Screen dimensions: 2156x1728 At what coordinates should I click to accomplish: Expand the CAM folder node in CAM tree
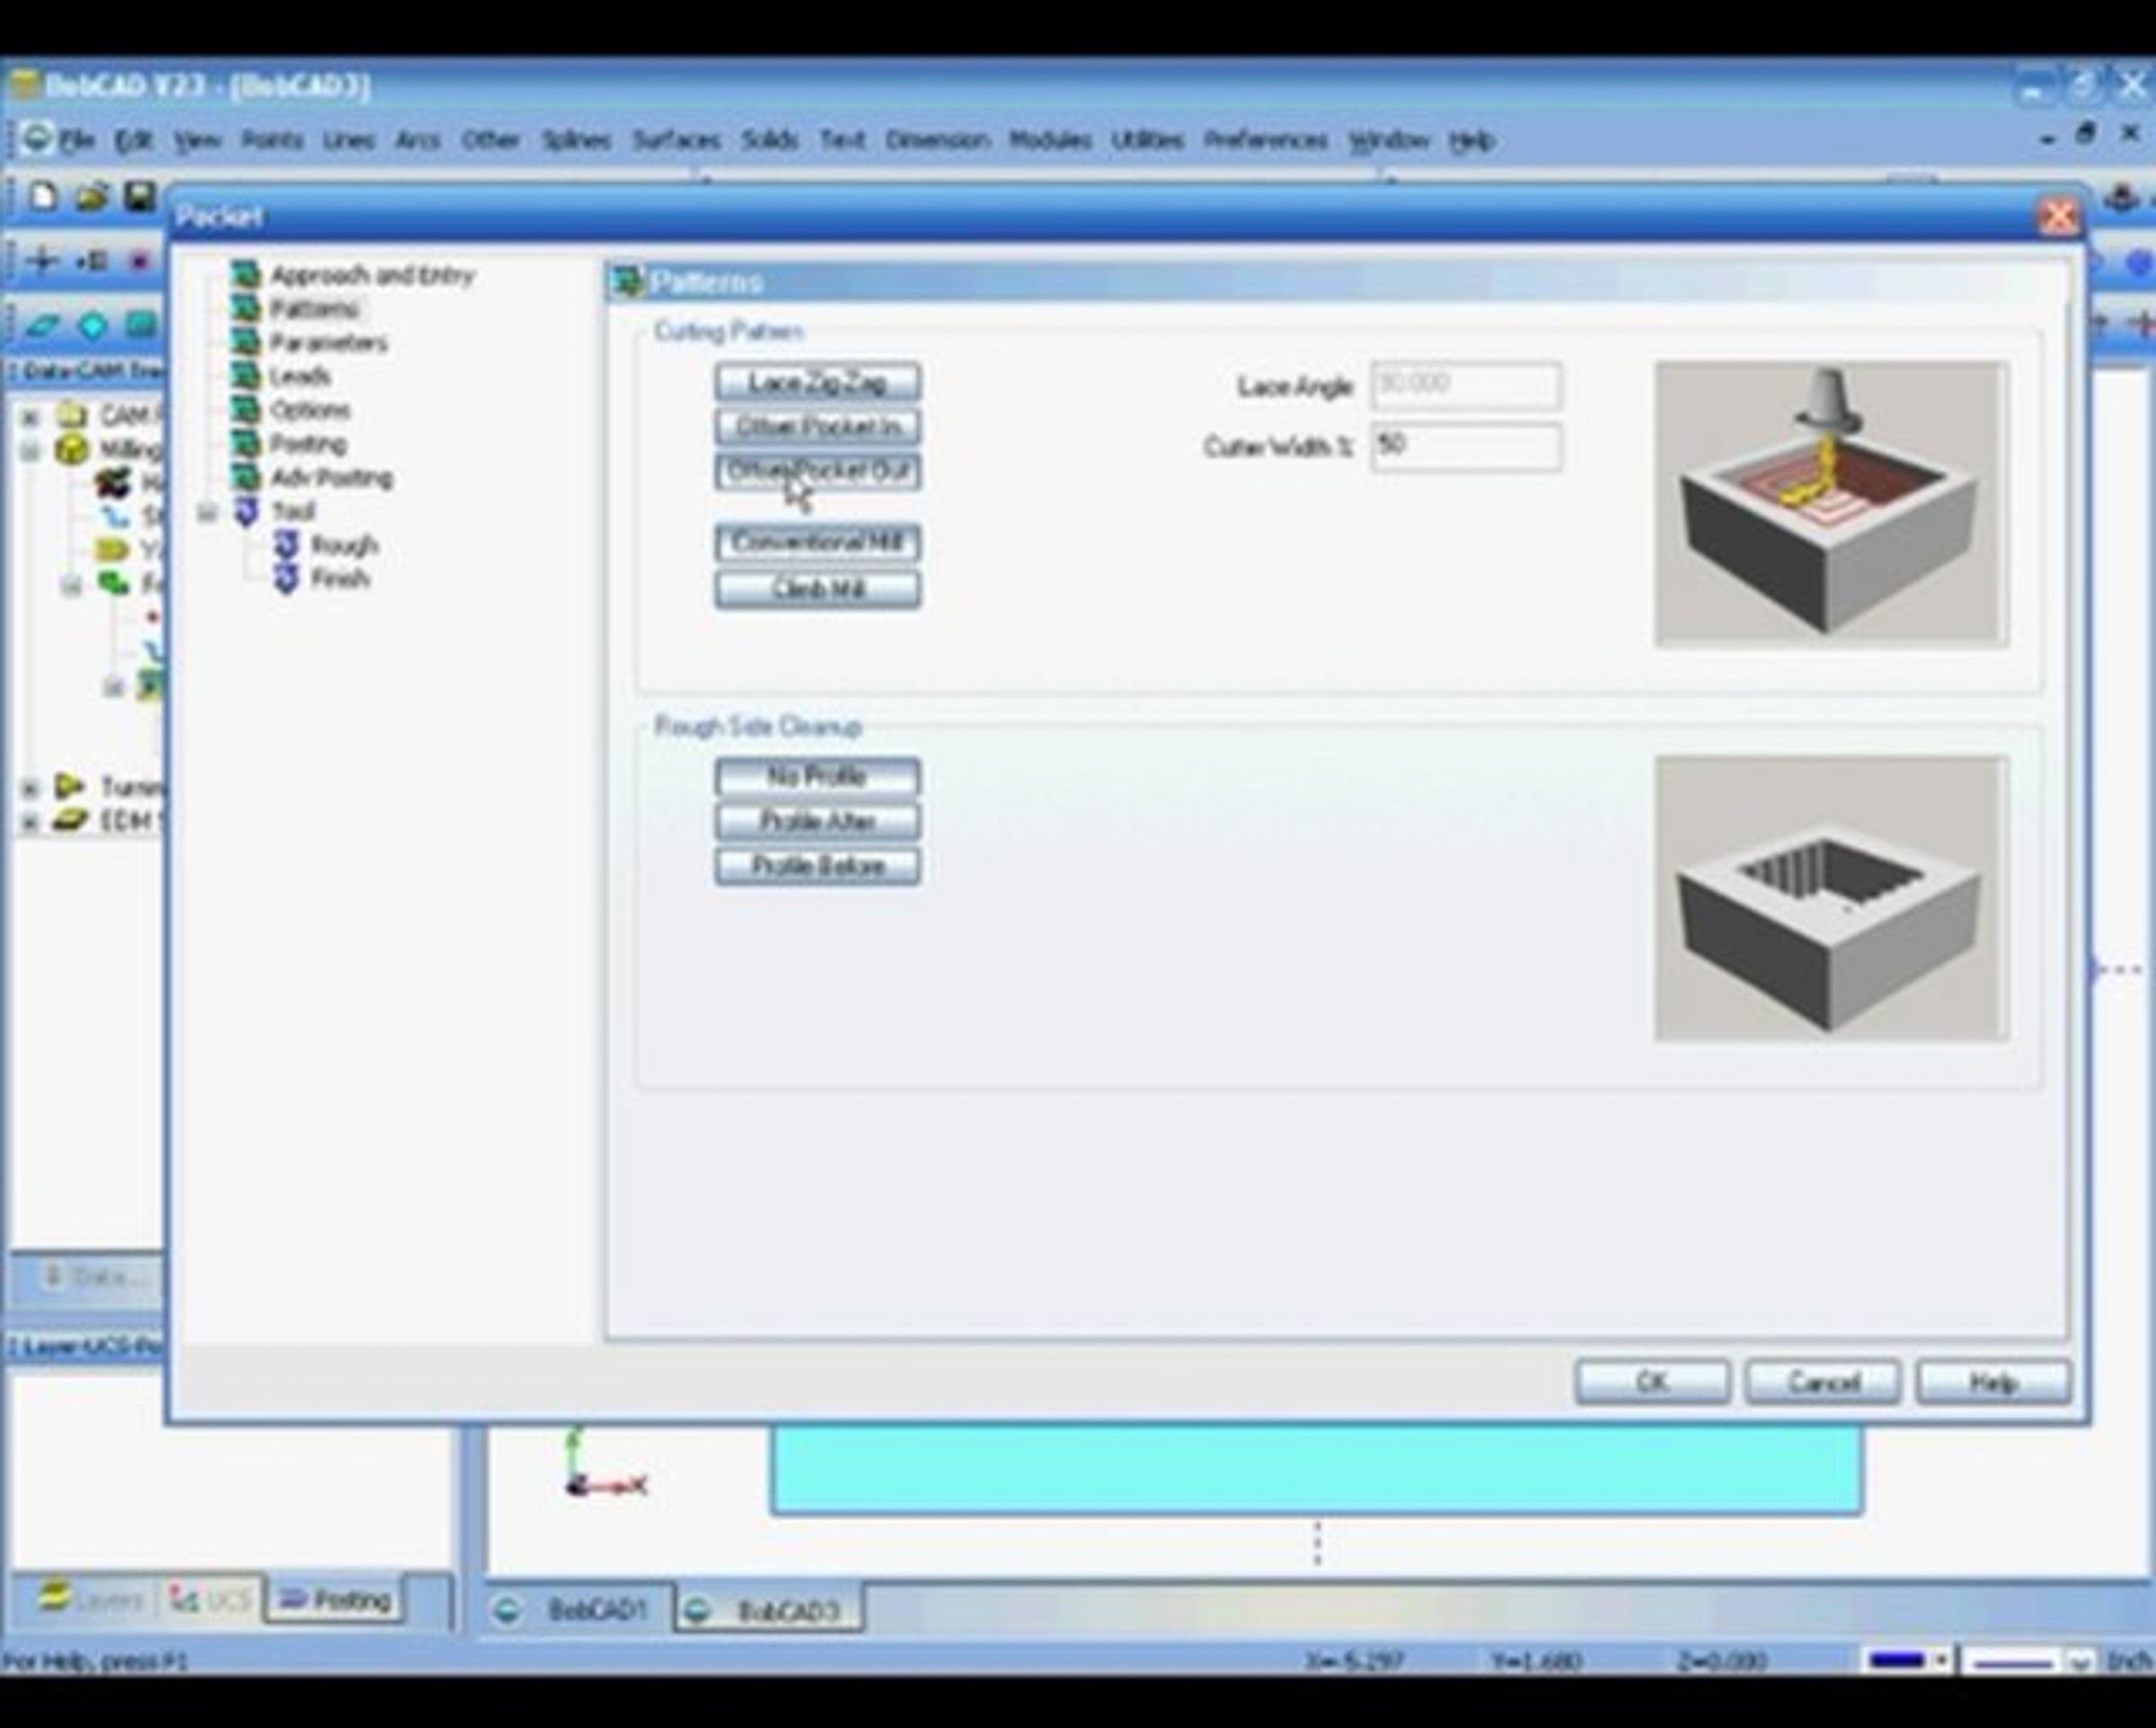(30, 416)
